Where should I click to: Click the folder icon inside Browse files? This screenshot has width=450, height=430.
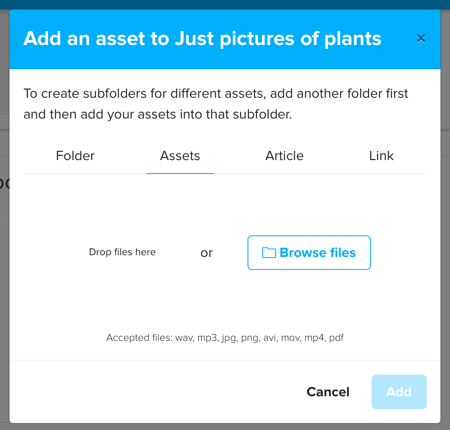(x=269, y=253)
